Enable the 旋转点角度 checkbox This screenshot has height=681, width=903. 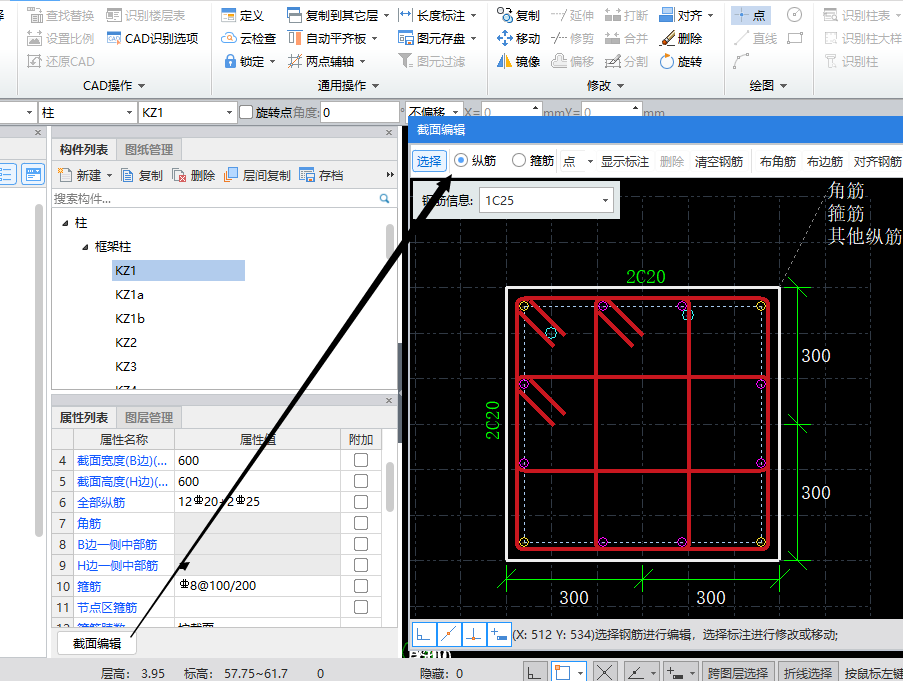pos(246,112)
